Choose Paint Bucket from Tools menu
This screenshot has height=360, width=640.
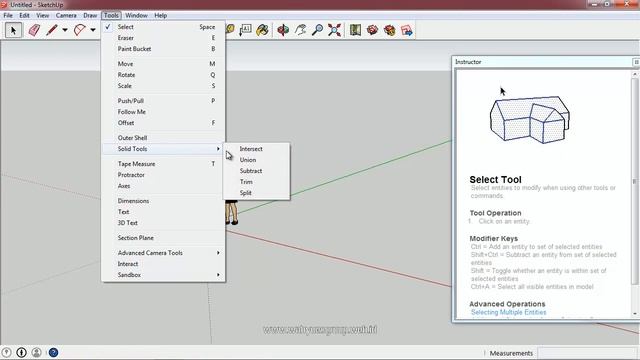tap(163, 49)
